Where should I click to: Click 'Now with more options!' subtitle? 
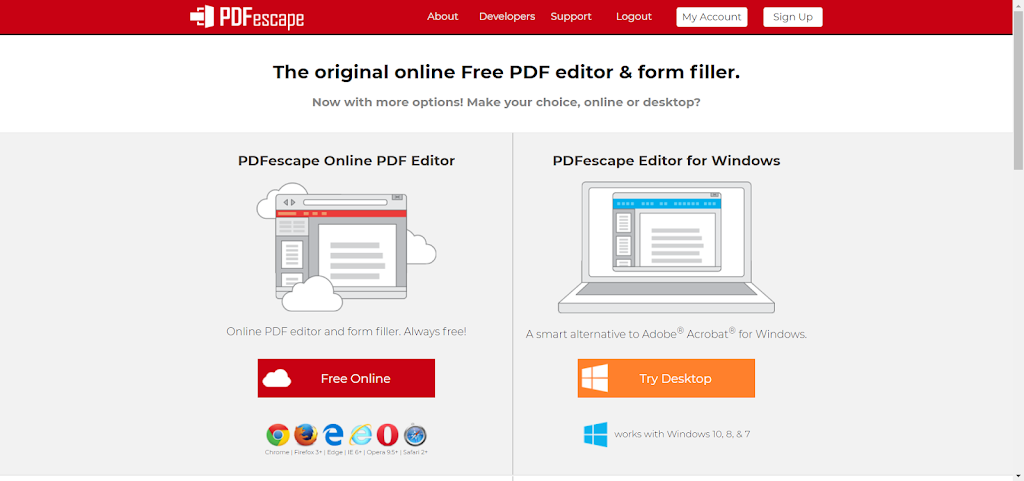coord(506,102)
